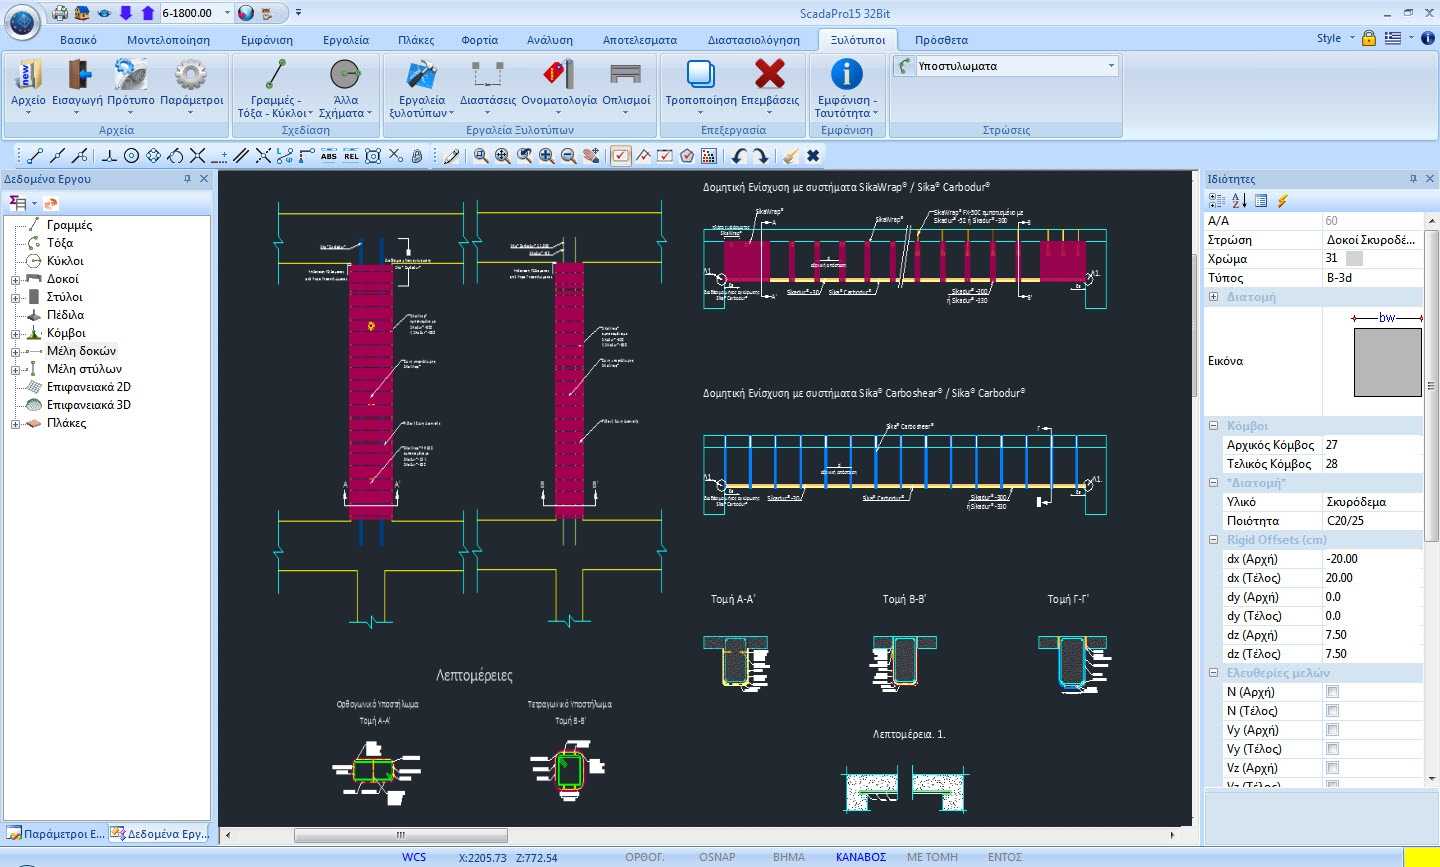Click the printer icon in quick access bar
The height and width of the screenshot is (867, 1440).
60,13
